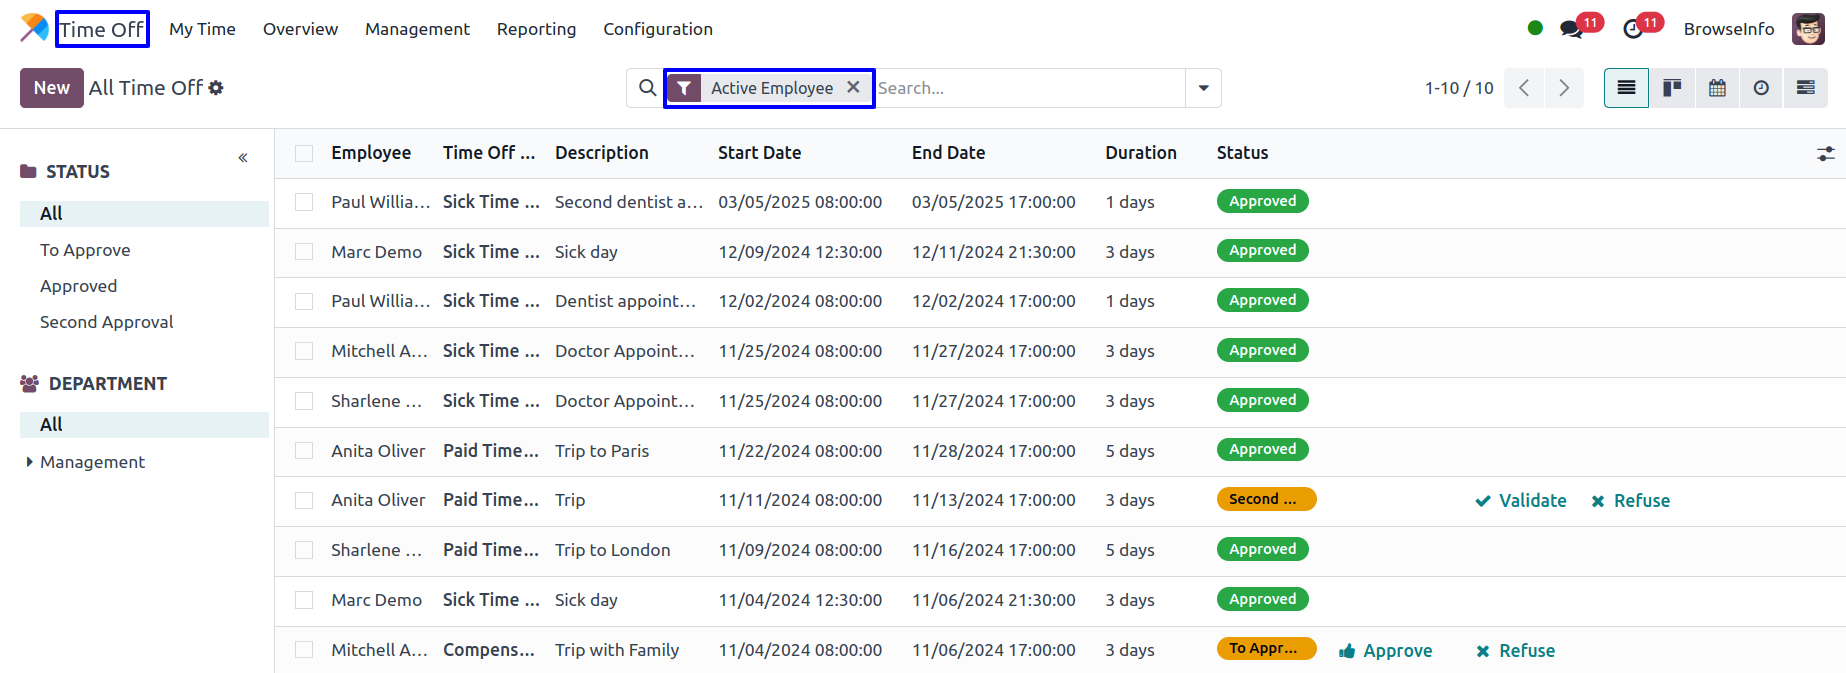Switch to the activity clock view
This screenshot has width=1846, height=673.
[x=1761, y=88]
